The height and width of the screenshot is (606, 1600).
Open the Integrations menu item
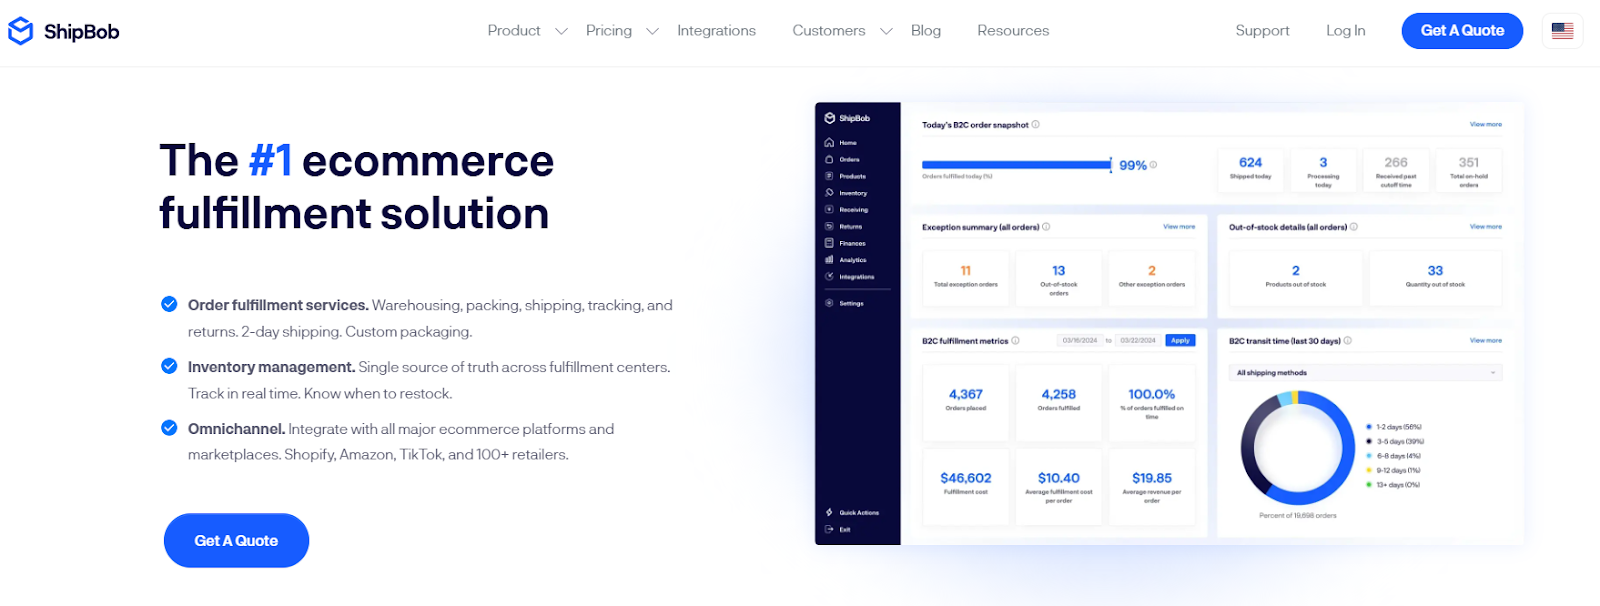[x=716, y=31]
